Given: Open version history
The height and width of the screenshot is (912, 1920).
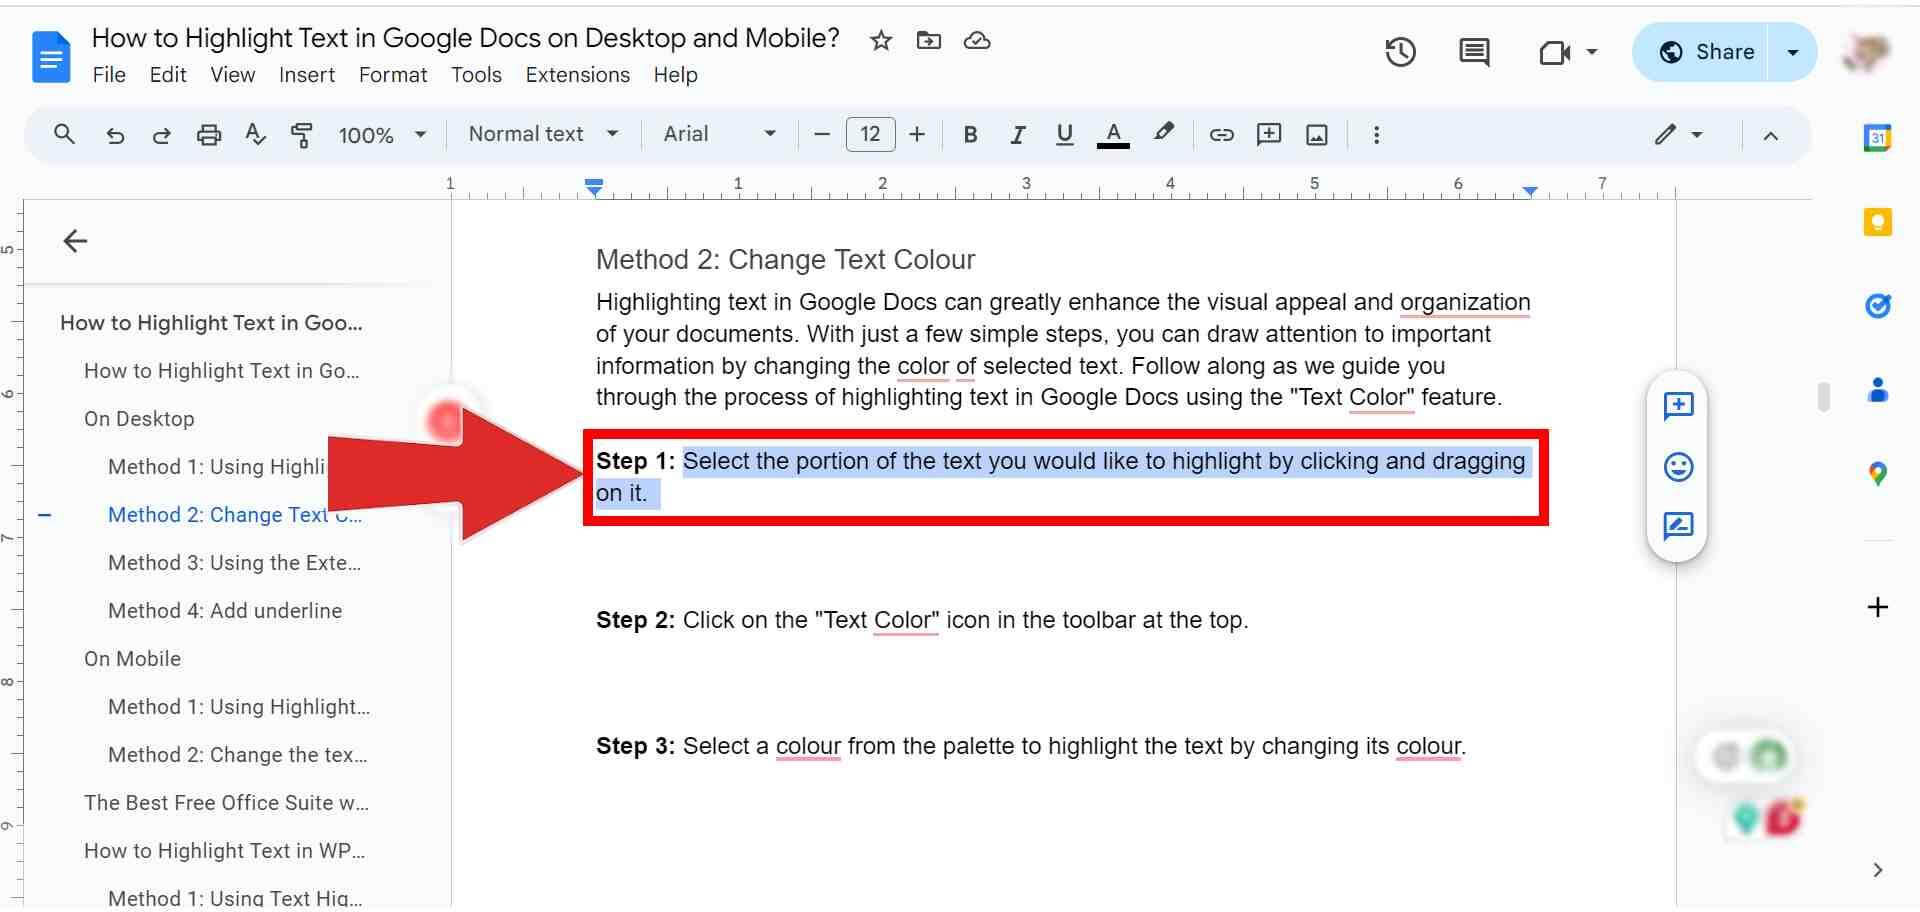Looking at the screenshot, I should click(1400, 52).
